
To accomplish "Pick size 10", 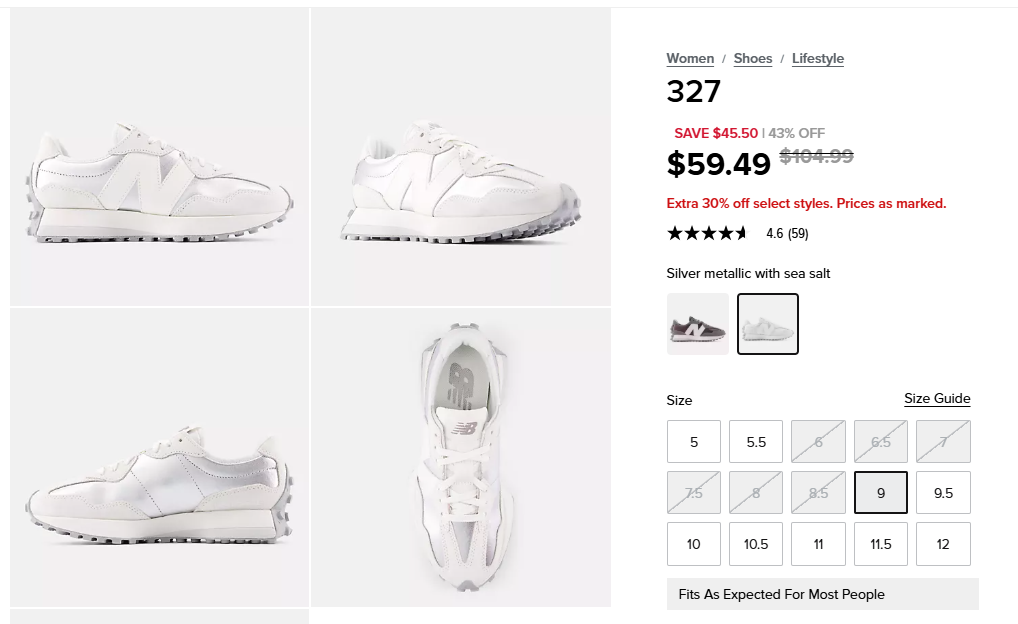I will pos(694,544).
